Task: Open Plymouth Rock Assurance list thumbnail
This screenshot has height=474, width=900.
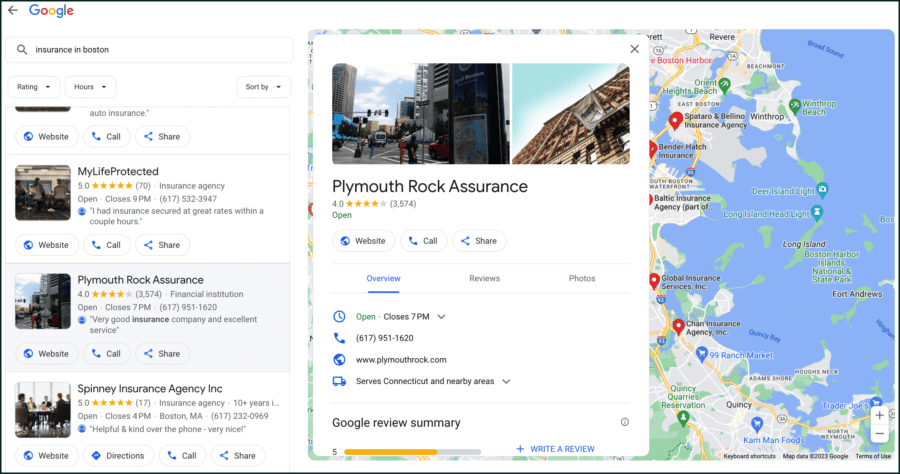Action: 43,301
